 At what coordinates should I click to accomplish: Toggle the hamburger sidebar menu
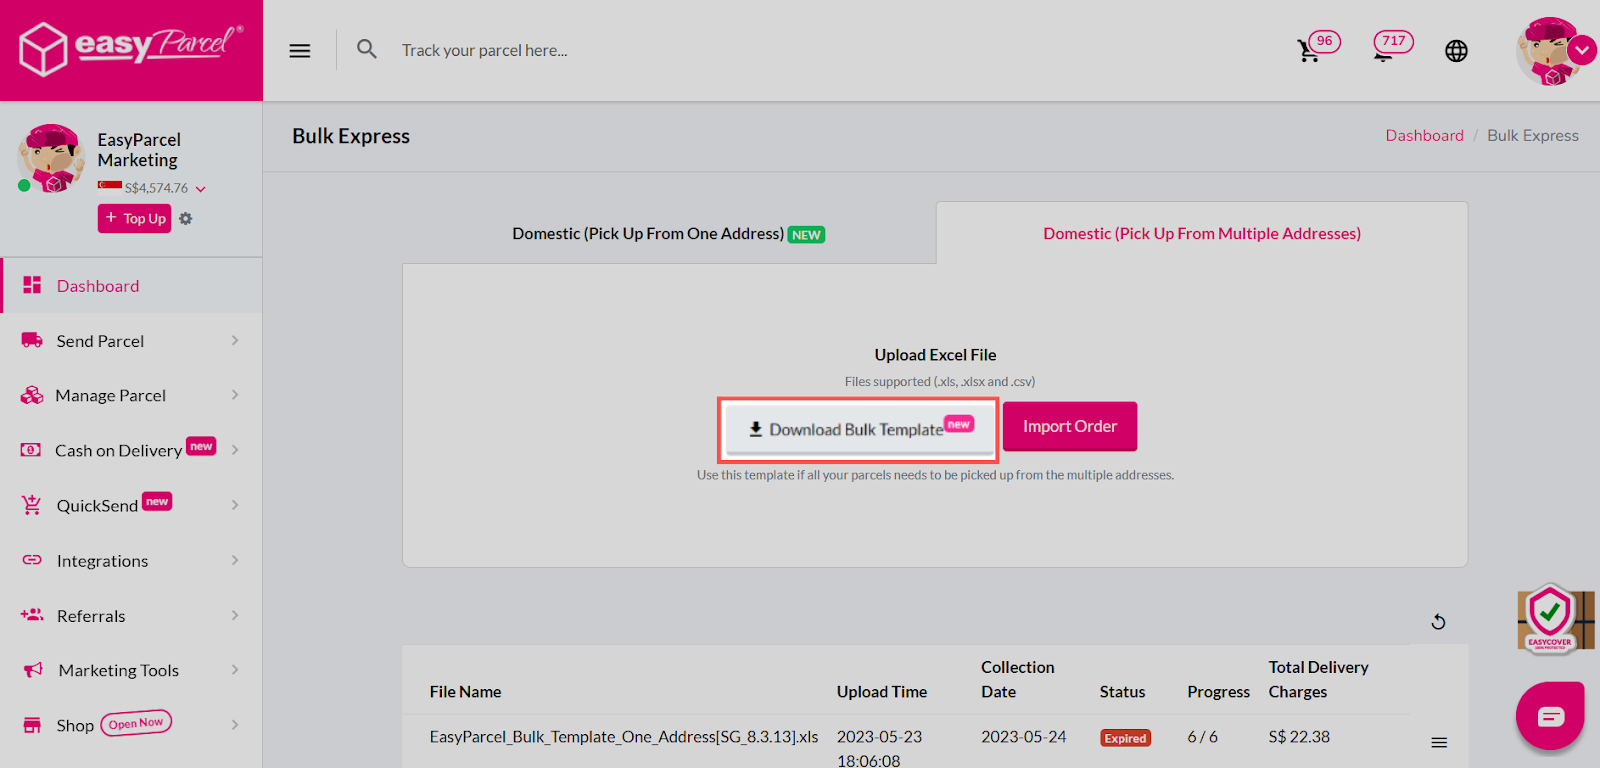[300, 50]
